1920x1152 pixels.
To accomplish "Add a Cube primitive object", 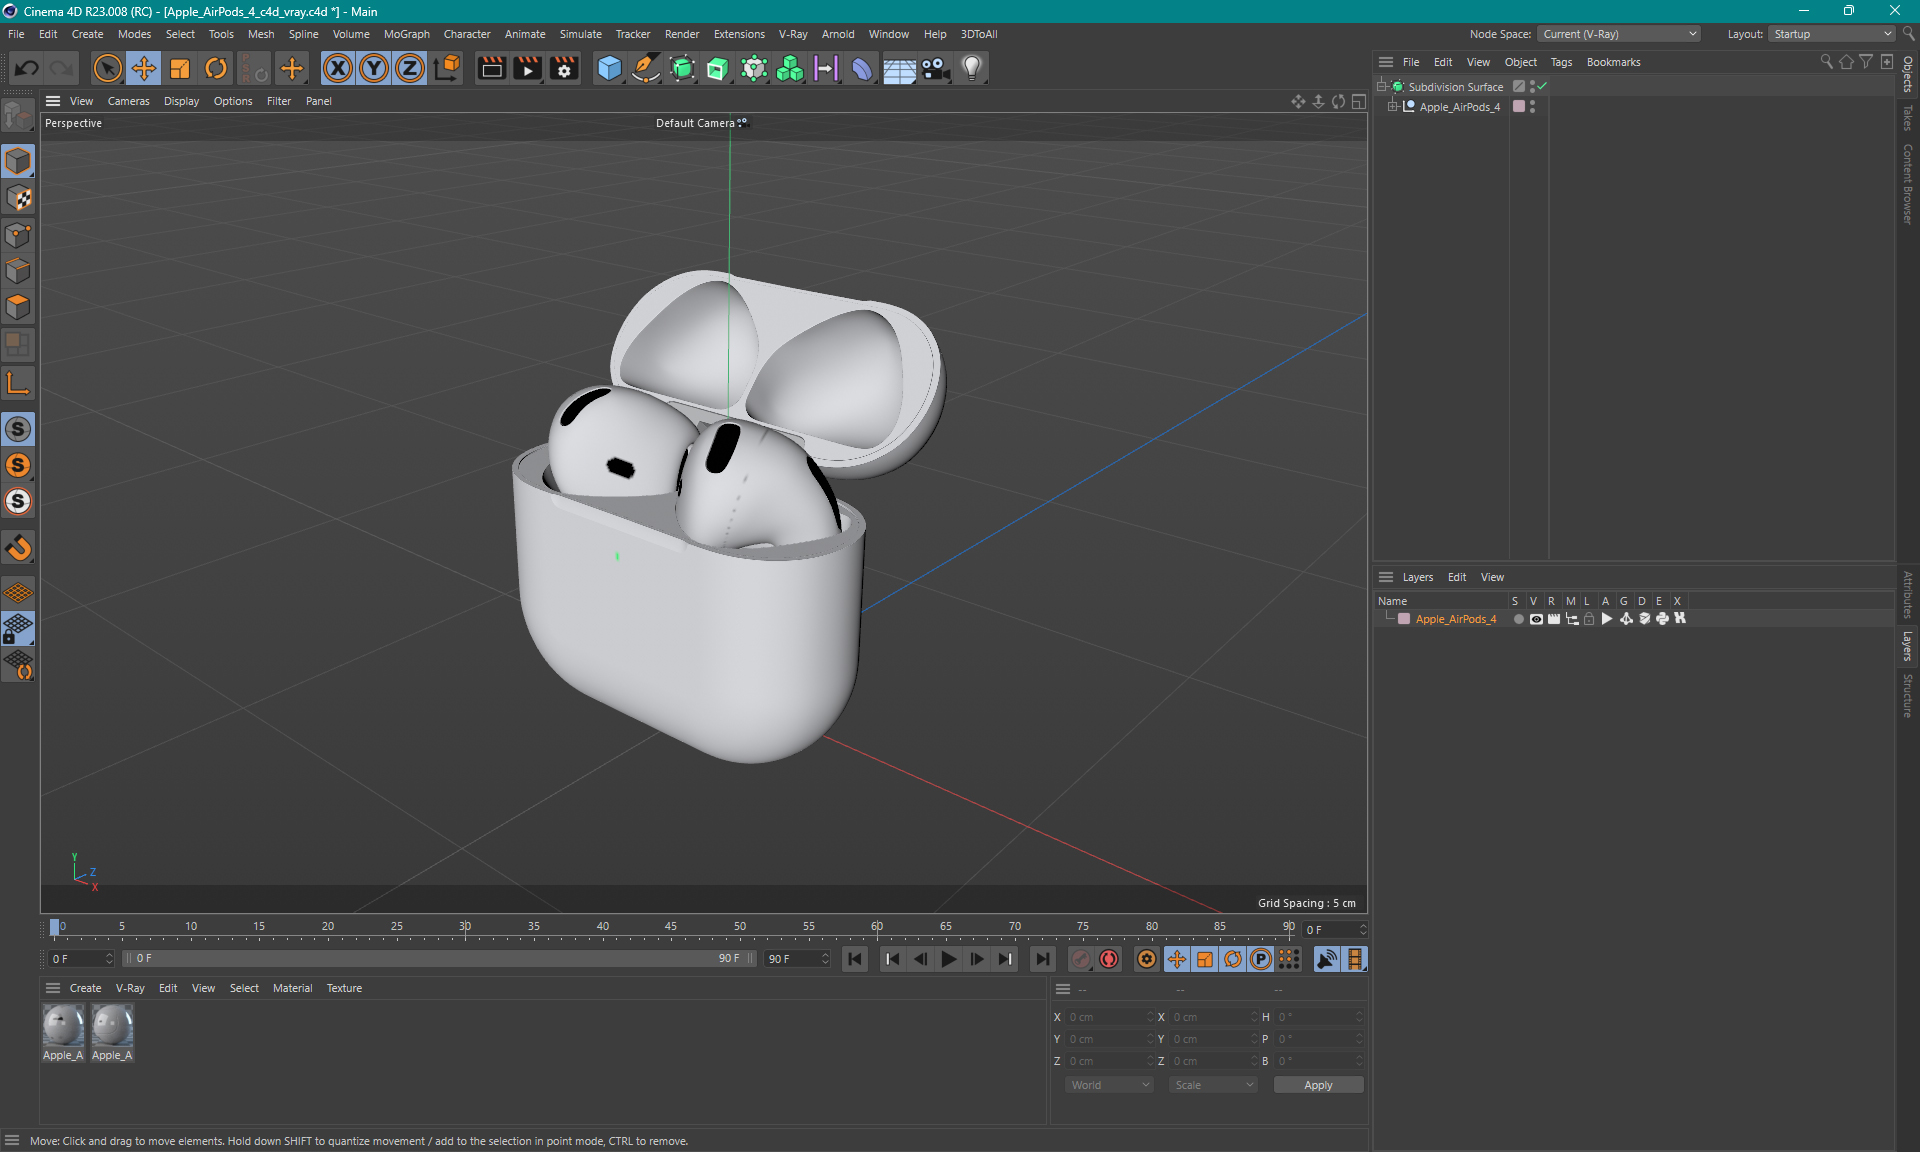I will coord(609,68).
